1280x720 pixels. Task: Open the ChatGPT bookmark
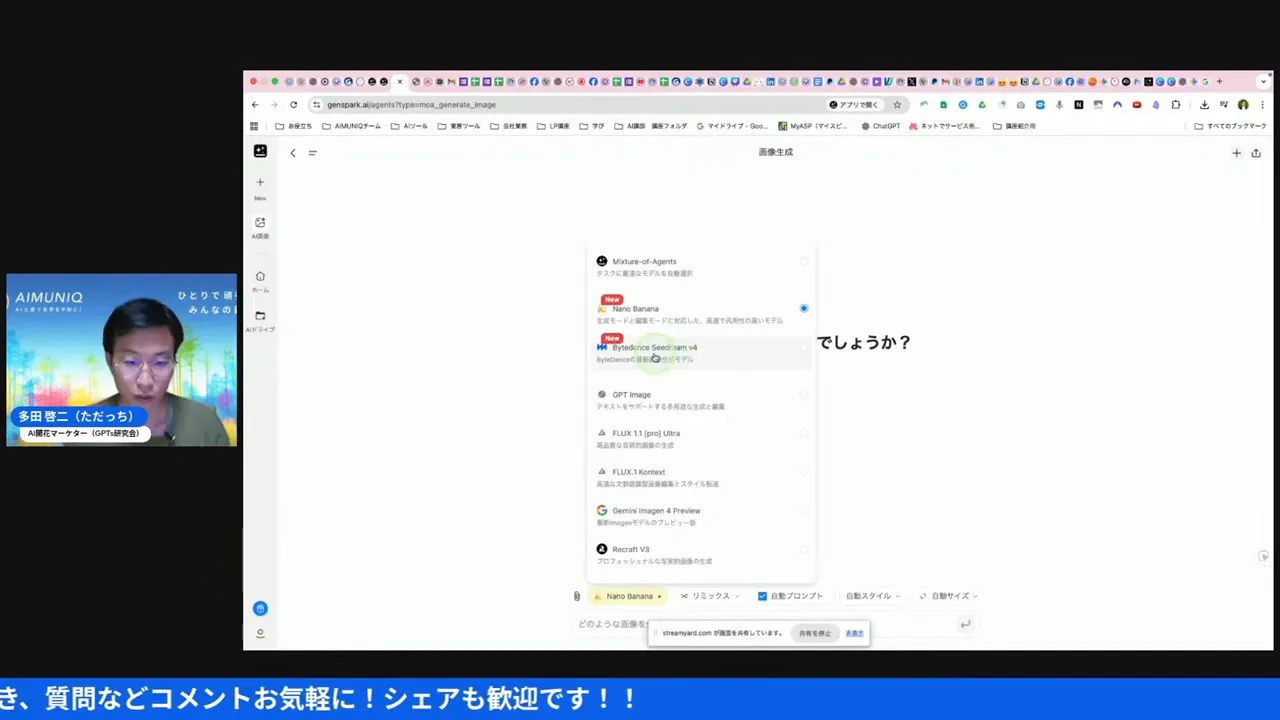[881, 126]
